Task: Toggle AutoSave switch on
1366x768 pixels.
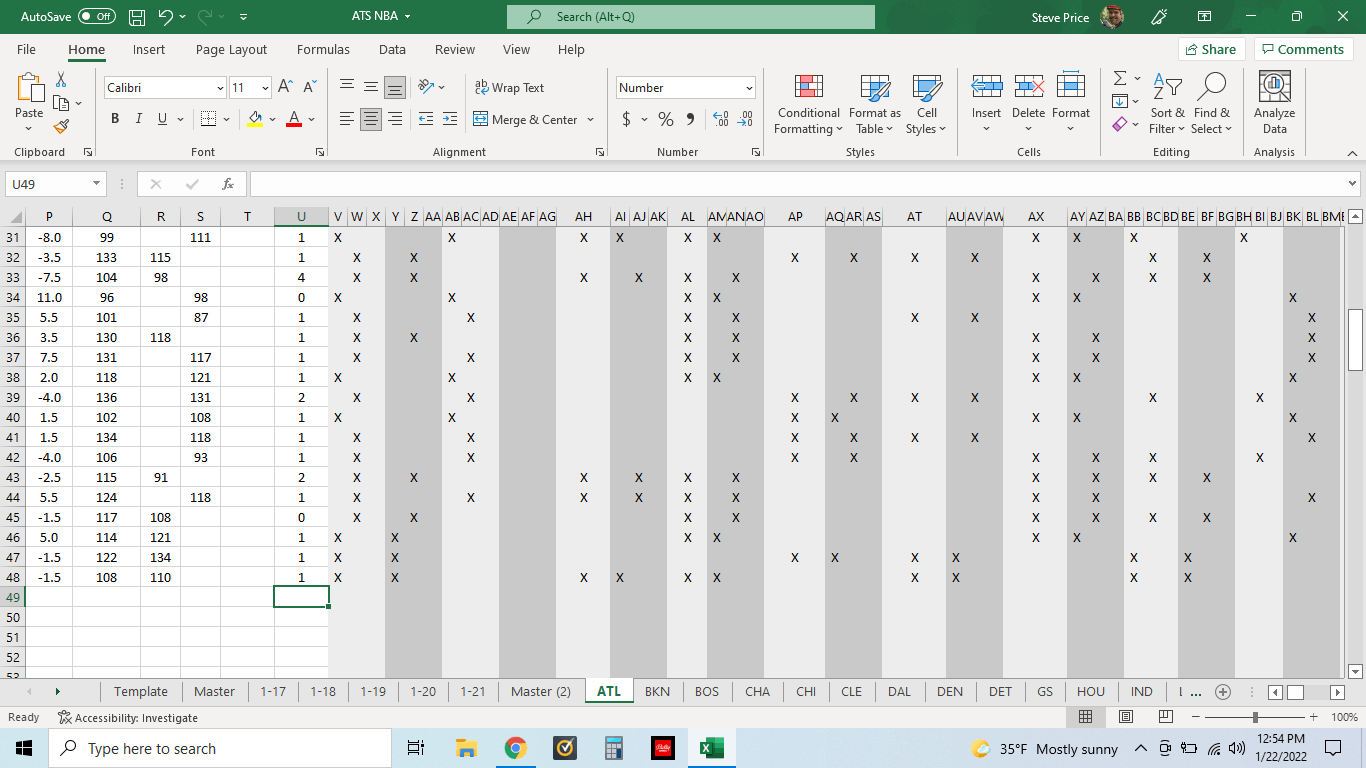Action: 97,17
